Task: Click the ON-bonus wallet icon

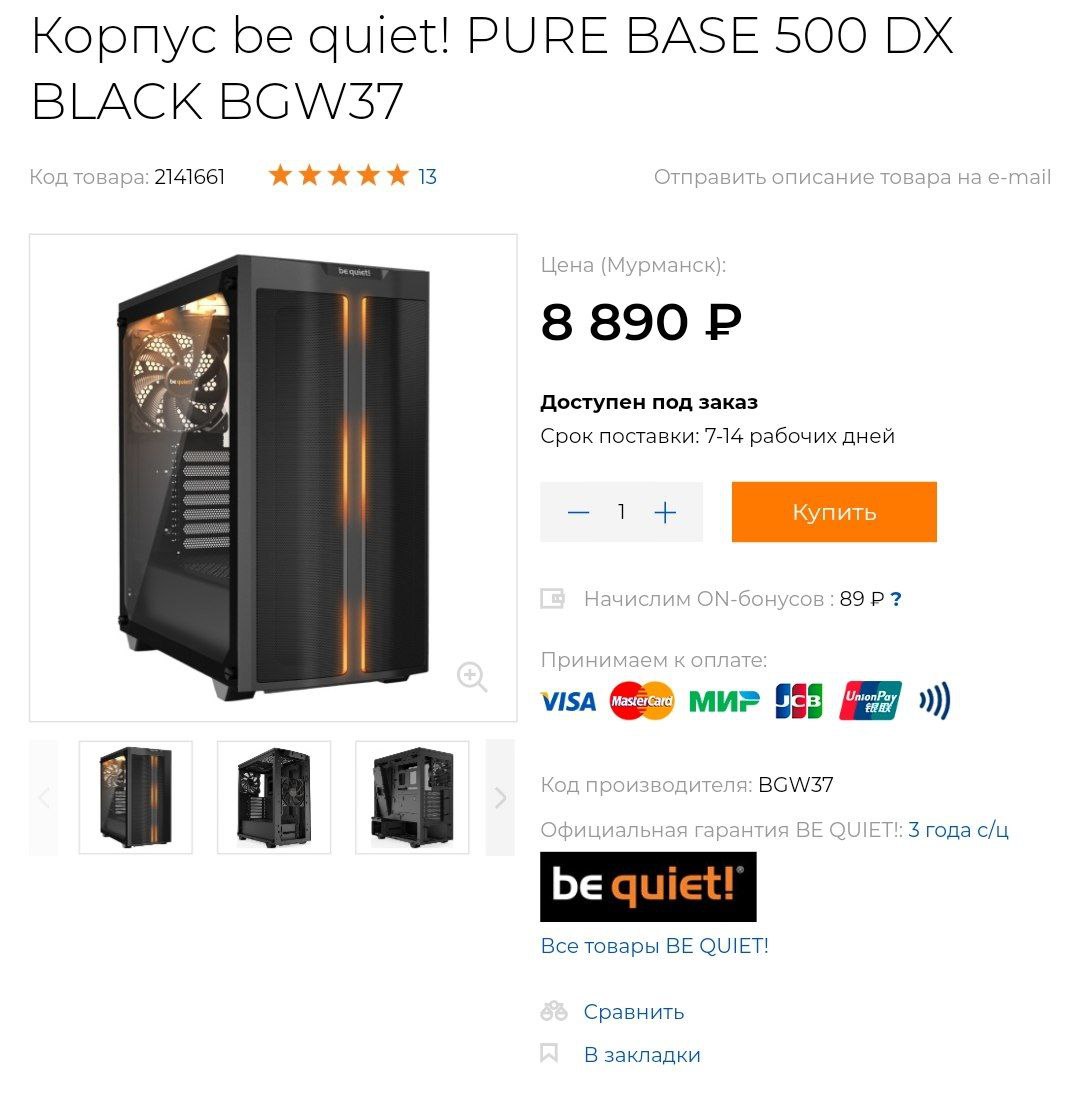Action: (552, 599)
